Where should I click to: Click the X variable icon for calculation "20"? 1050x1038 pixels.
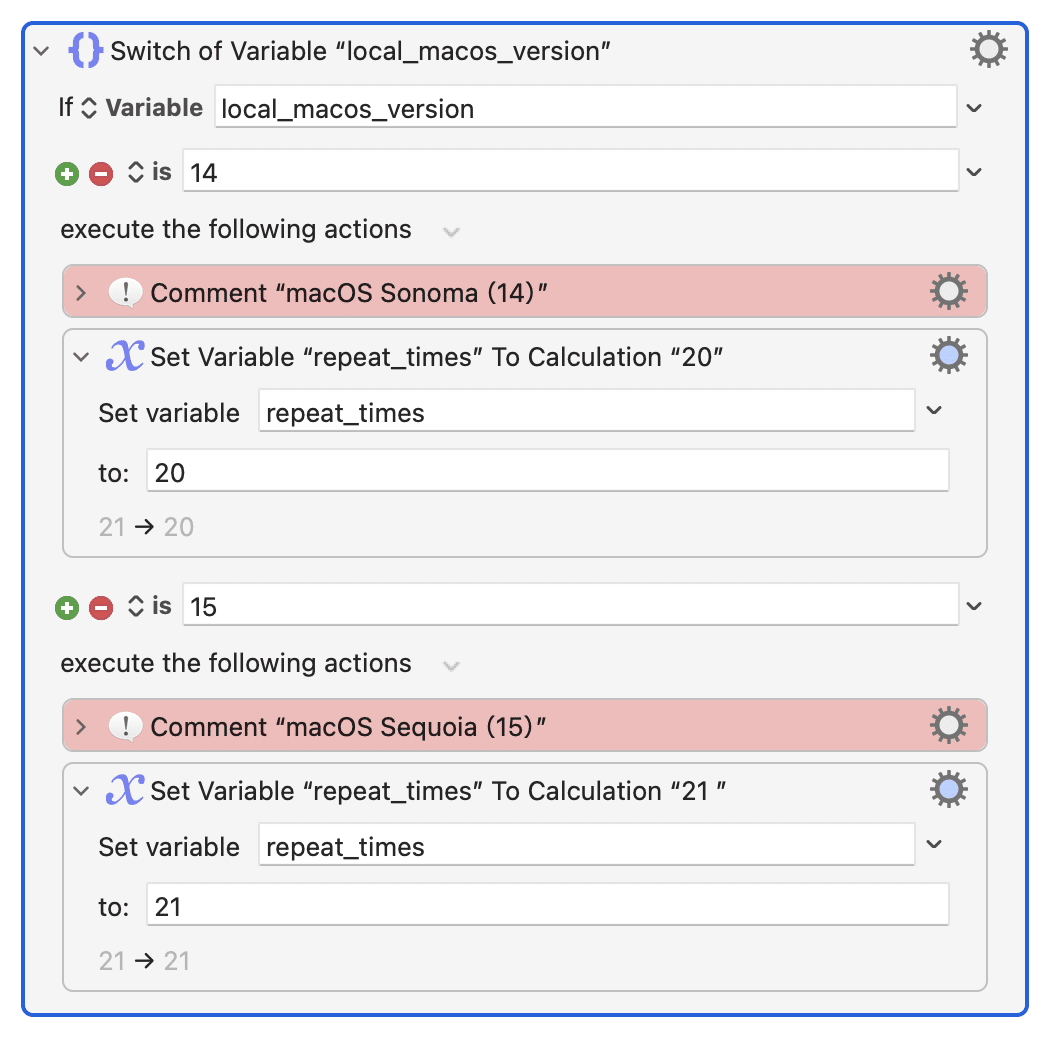[125, 356]
